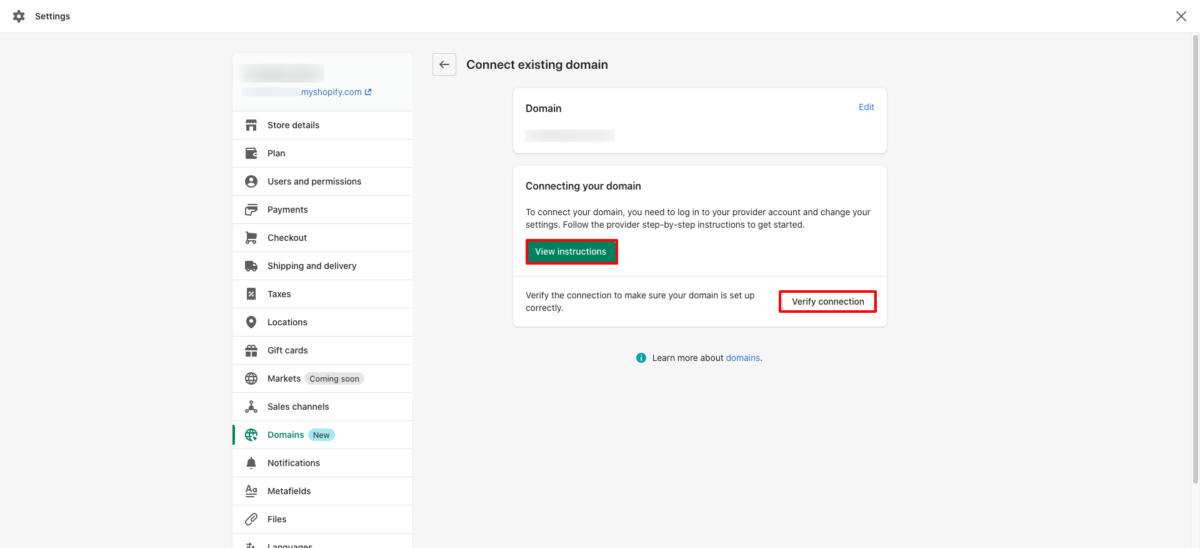1200x548 pixels.
Task: Edit the connected domain
Action: tap(866, 107)
